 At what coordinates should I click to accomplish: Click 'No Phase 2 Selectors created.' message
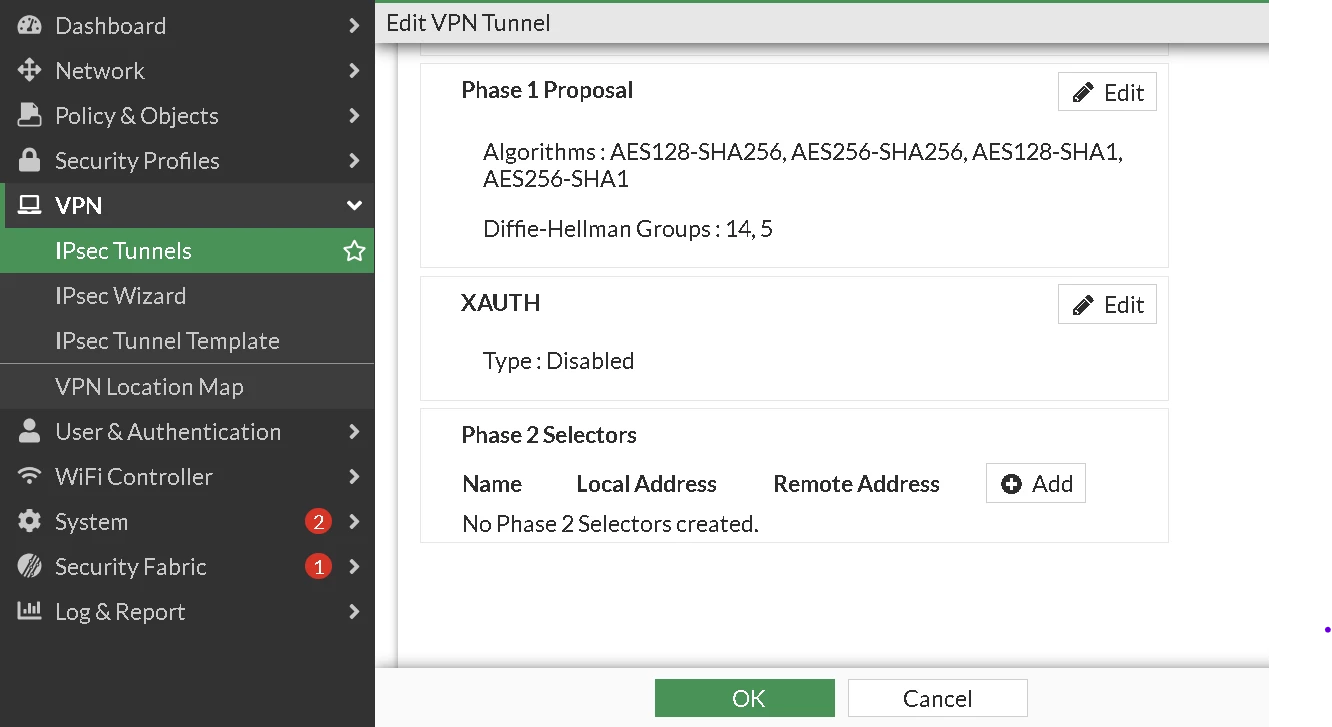pos(611,524)
